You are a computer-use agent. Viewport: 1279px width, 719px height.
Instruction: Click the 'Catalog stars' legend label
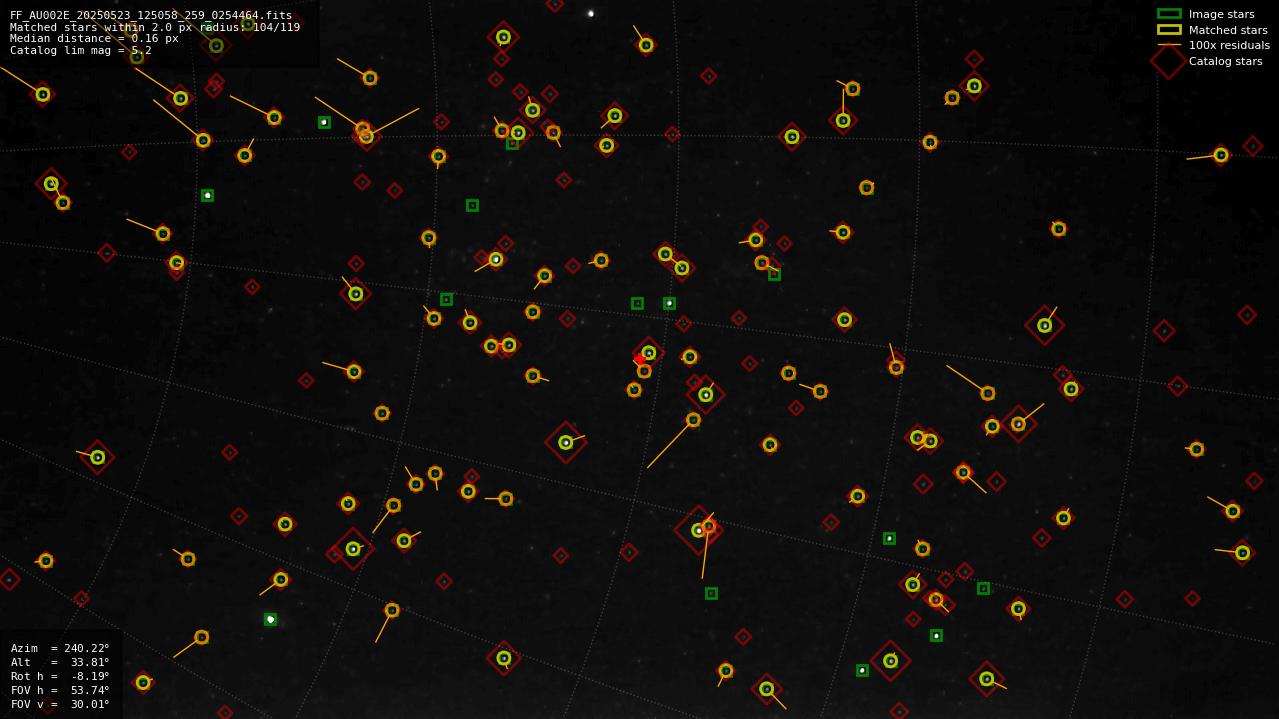[1225, 61]
